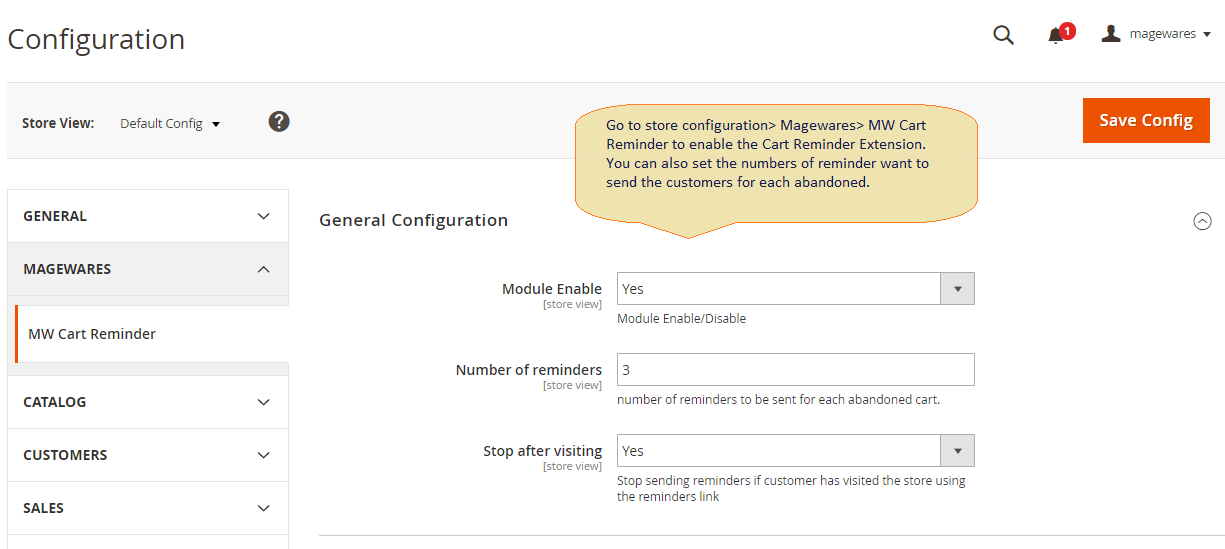Image resolution: width=1225 pixels, height=549 pixels.
Task: Click the Configuration page title
Action: [96, 39]
